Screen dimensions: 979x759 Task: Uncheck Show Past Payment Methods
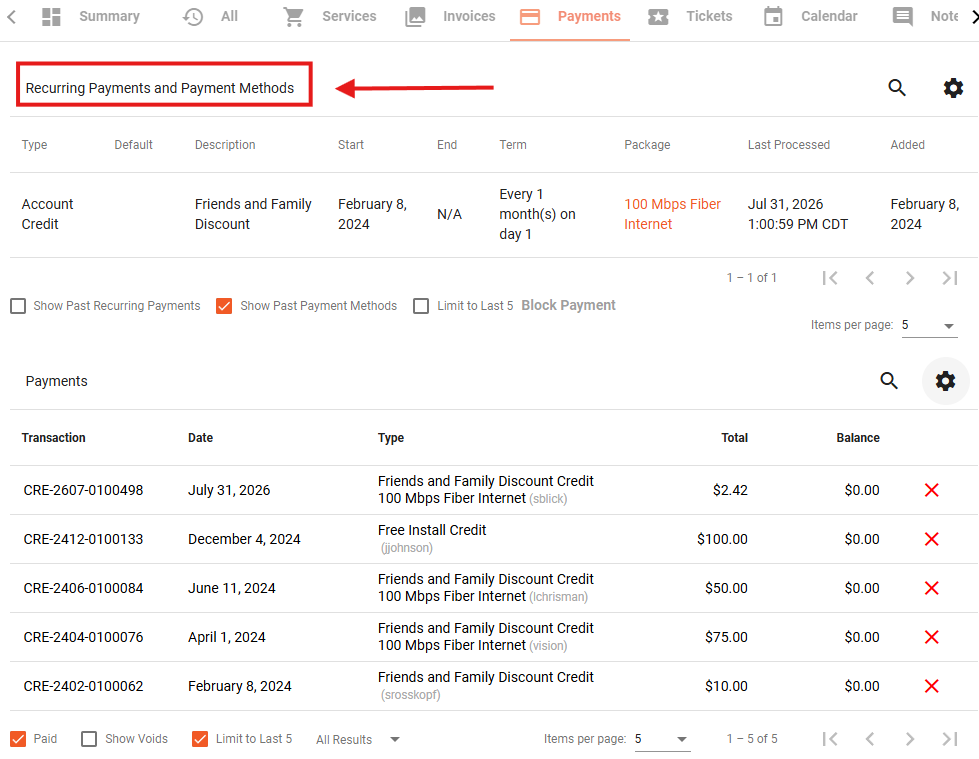tap(224, 306)
